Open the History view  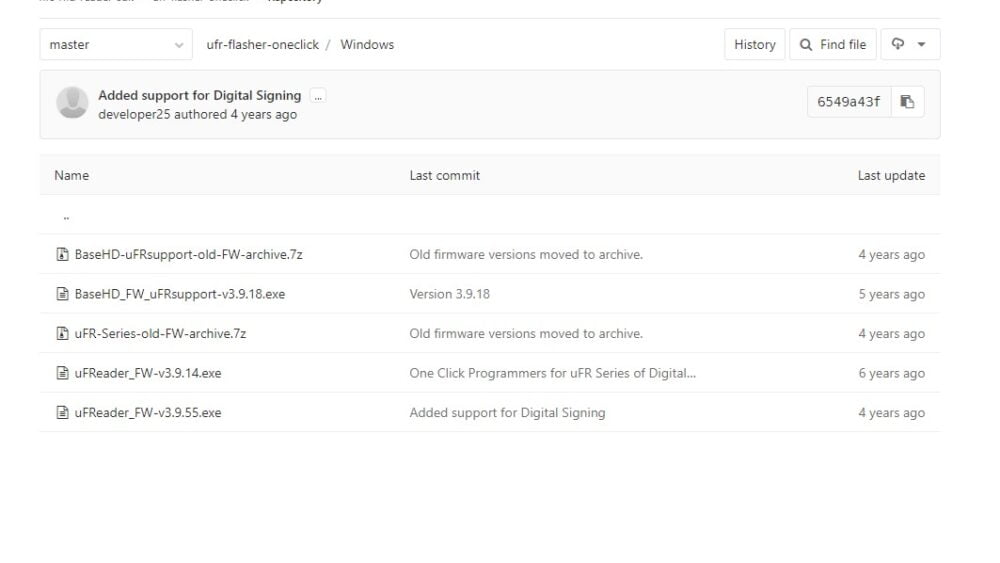pyautogui.click(x=754, y=45)
